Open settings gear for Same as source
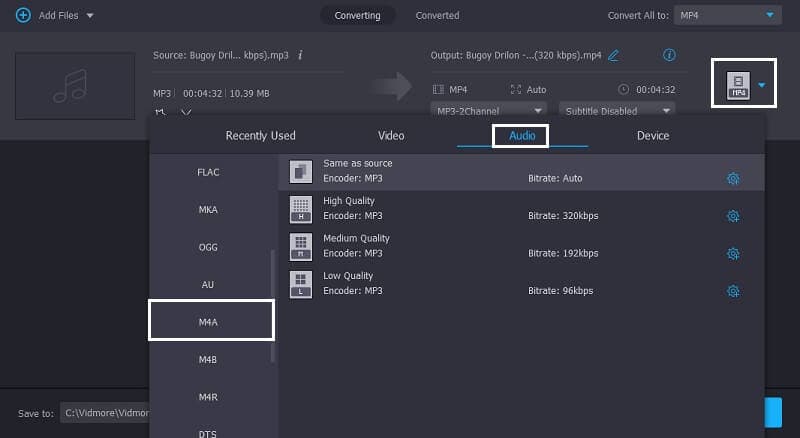The height and width of the screenshot is (438, 800). pyautogui.click(x=733, y=179)
